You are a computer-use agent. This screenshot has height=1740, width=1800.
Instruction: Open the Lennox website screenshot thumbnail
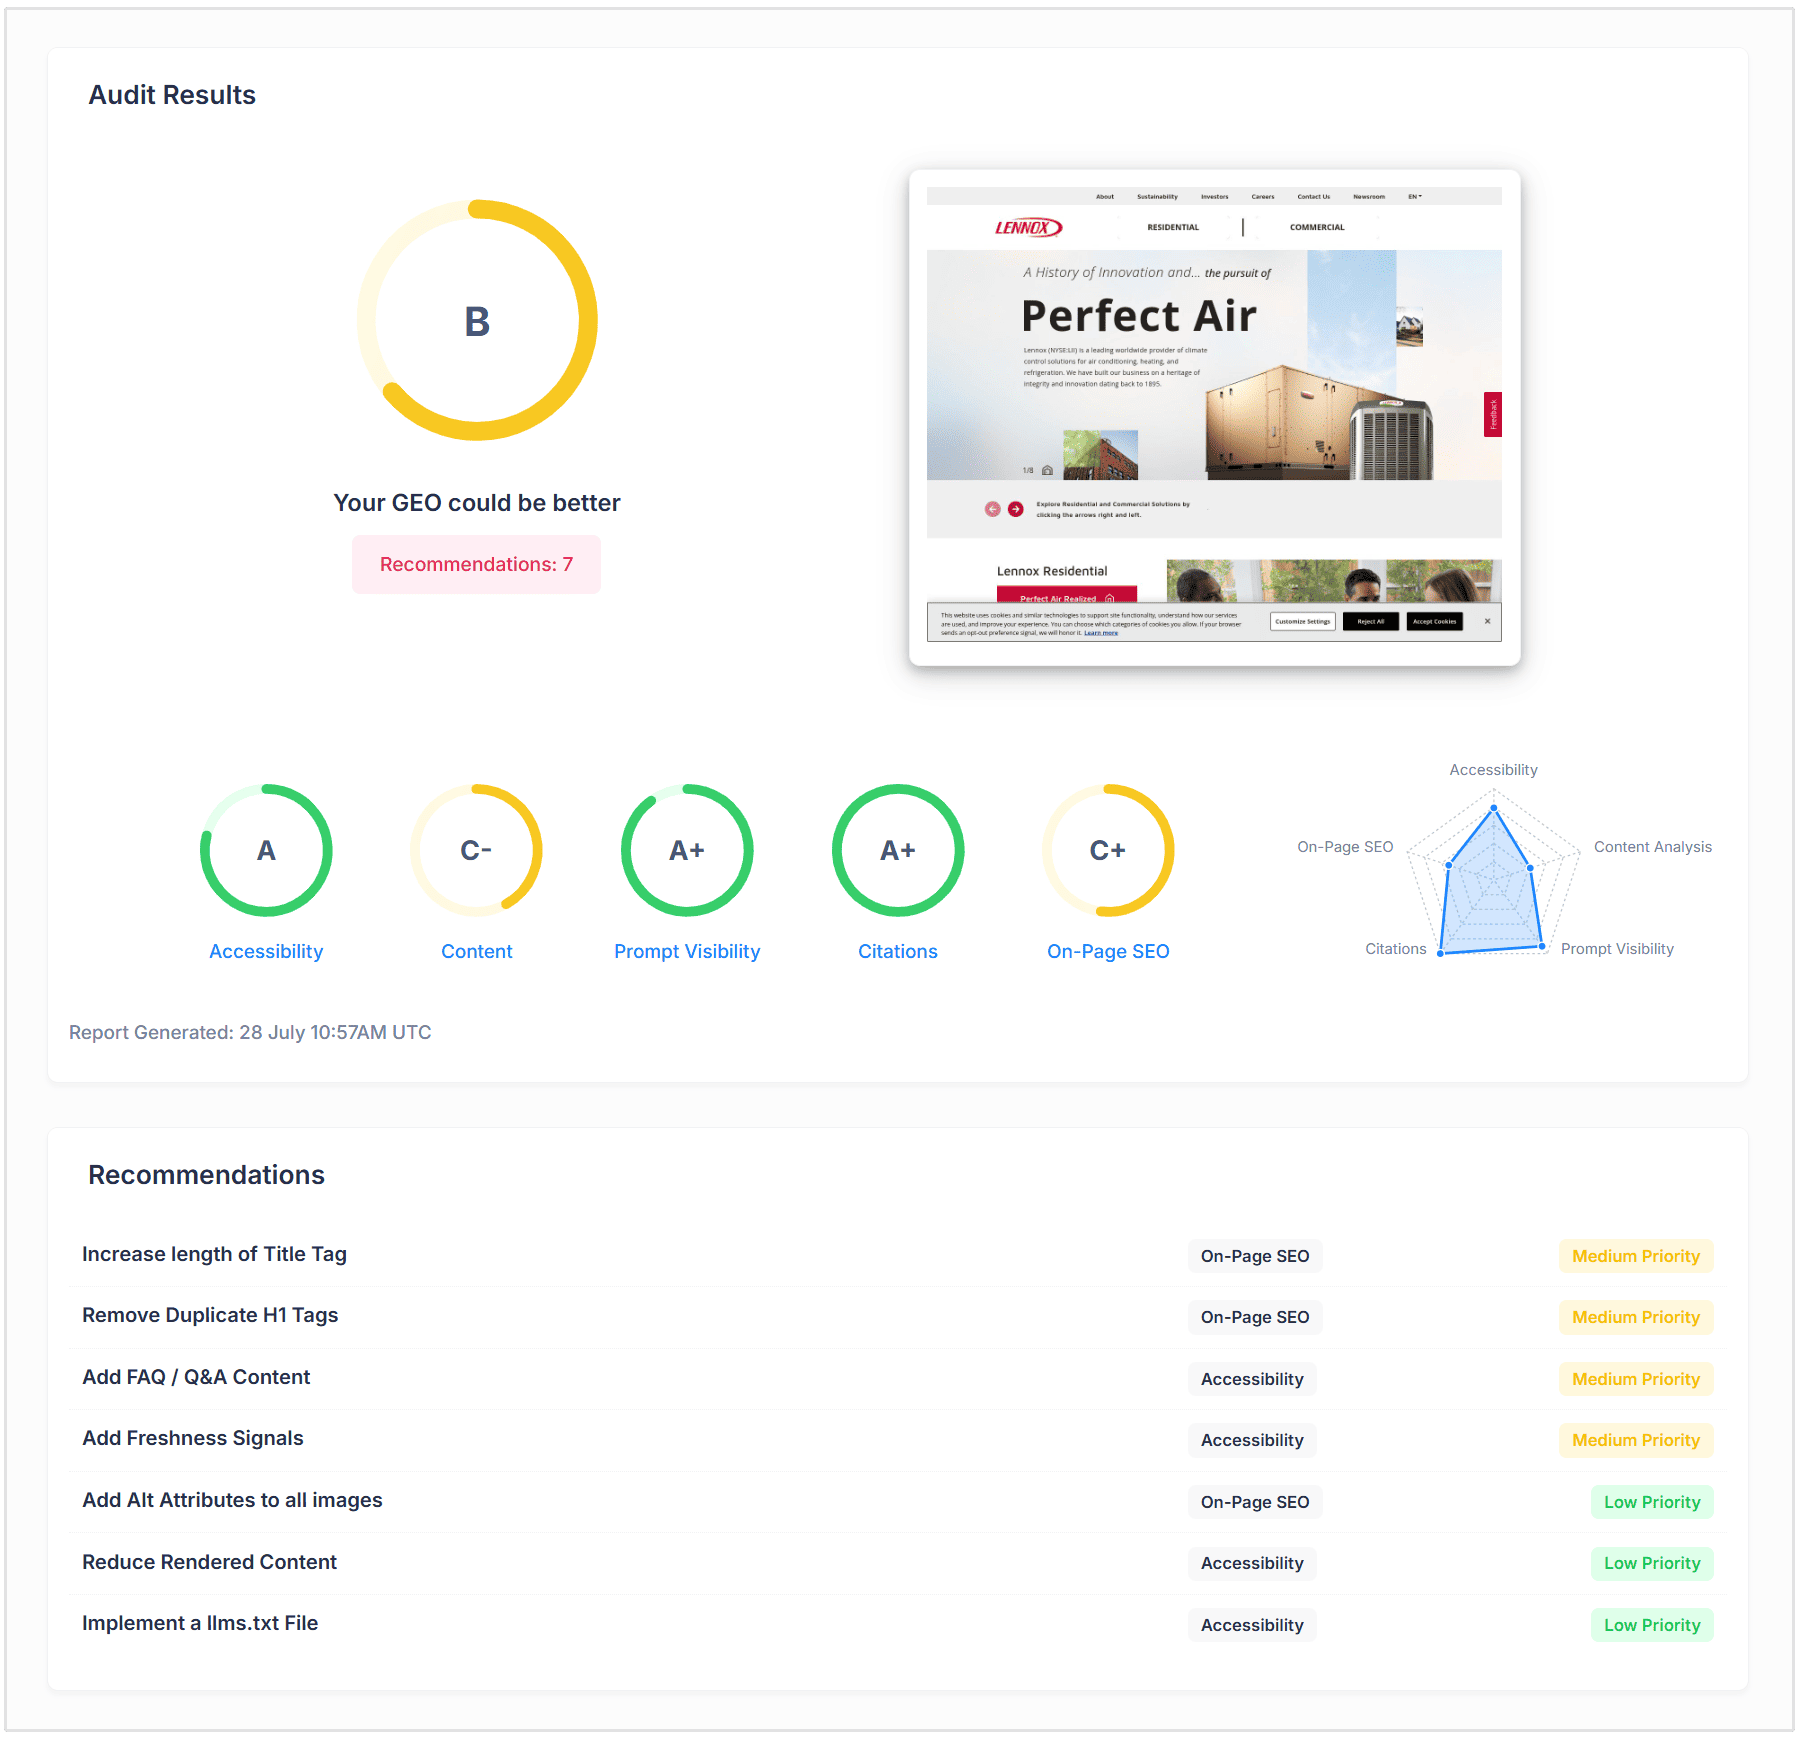[1214, 417]
